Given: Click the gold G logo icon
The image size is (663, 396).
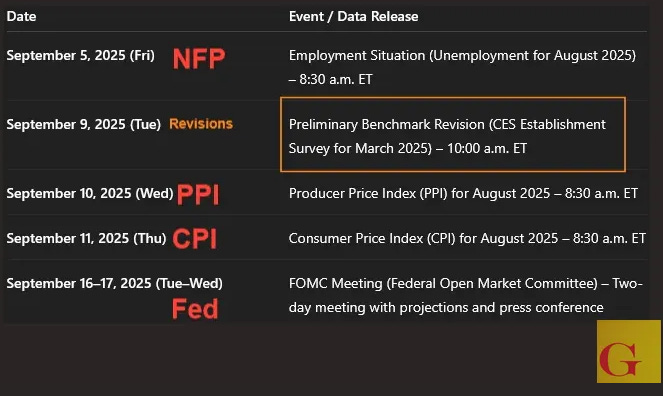Looking at the screenshot, I should tap(629, 351).
